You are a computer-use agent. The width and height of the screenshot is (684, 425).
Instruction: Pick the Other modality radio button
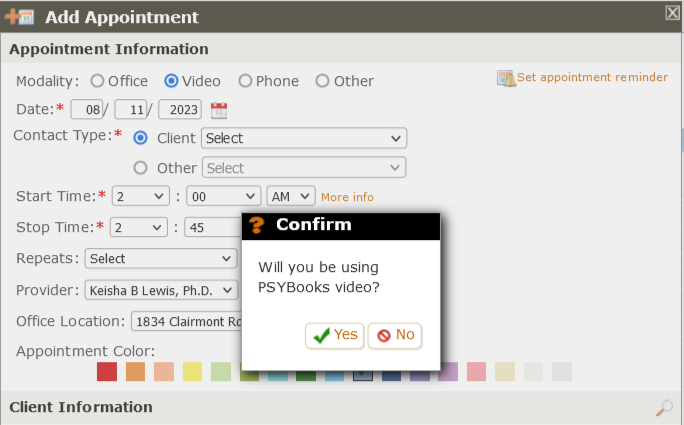(322, 81)
